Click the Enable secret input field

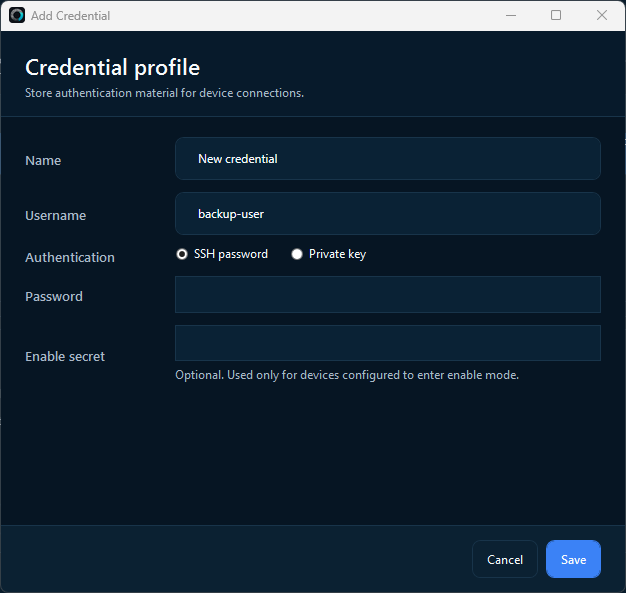[x=388, y=343]
